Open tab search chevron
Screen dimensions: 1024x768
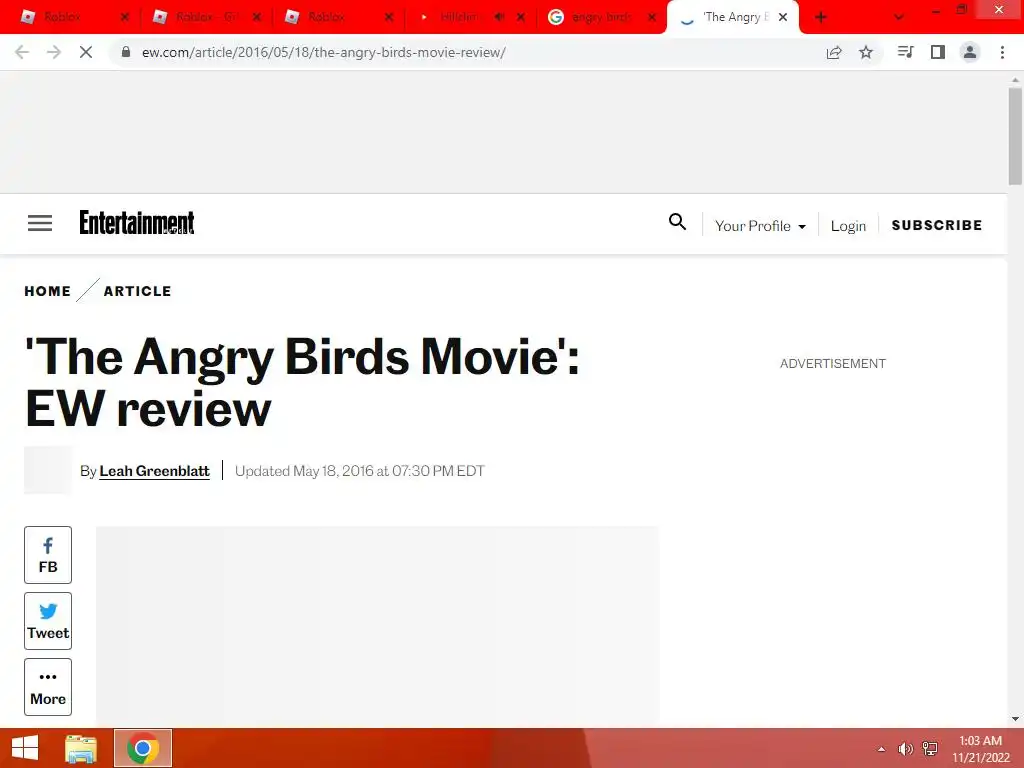click(899, 17)
